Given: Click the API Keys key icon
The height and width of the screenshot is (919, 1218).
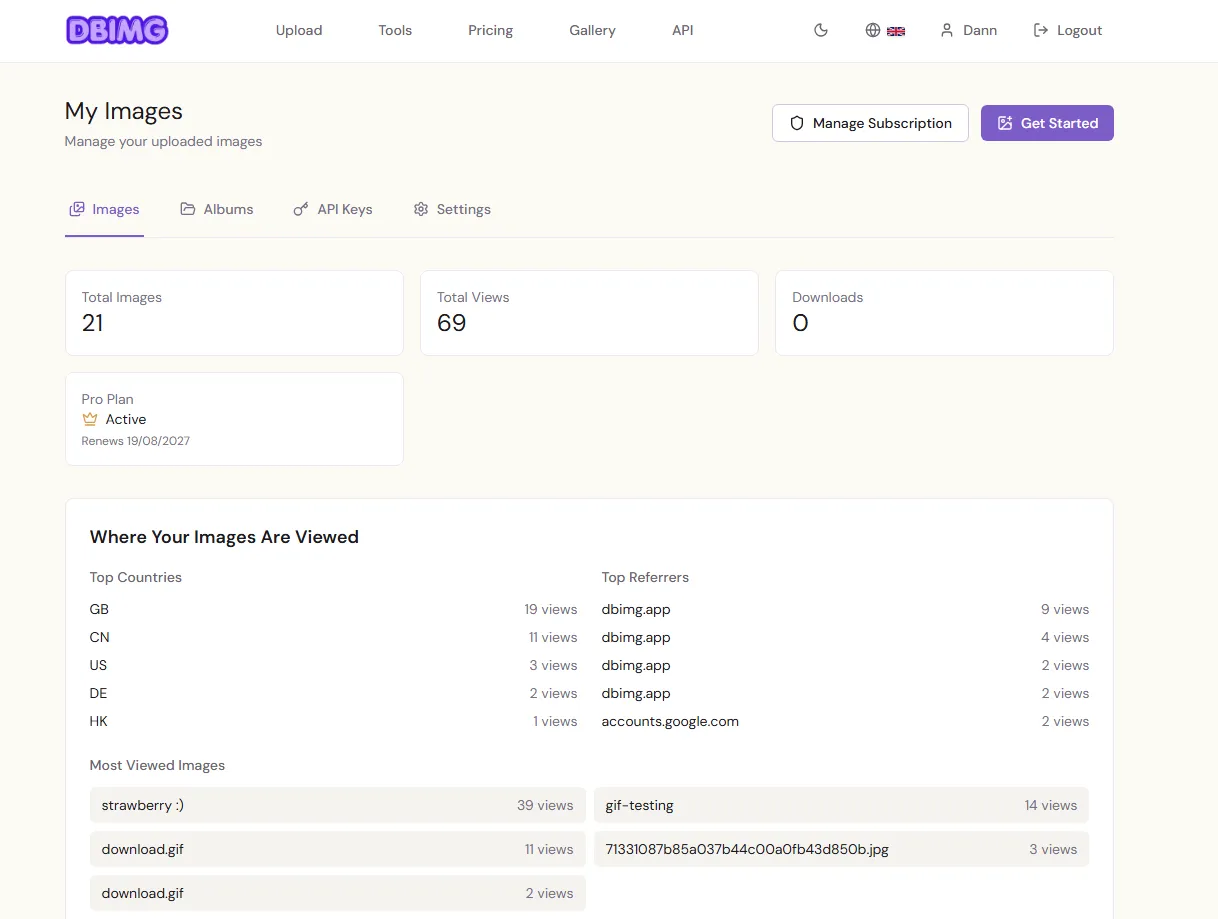Looking at the screenshot, I should pos(301,209).
